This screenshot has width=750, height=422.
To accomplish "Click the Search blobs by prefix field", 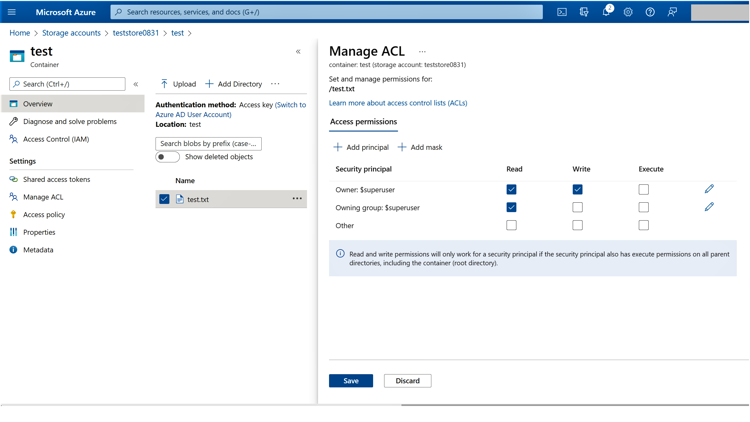I will coord(208,144).
